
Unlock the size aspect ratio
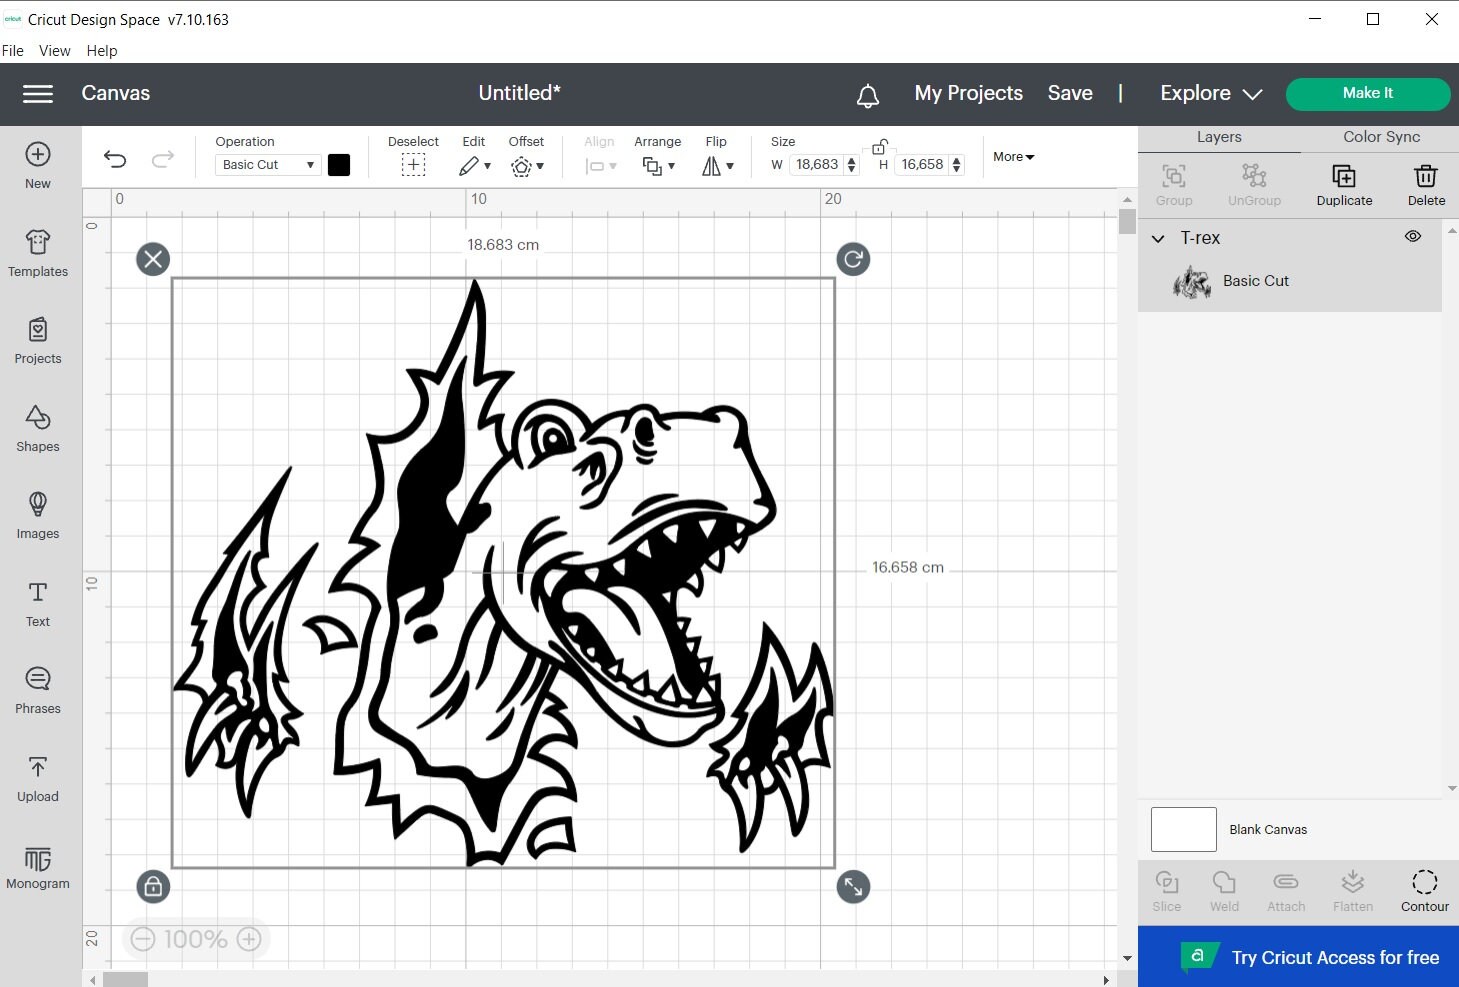click(879, 148)
